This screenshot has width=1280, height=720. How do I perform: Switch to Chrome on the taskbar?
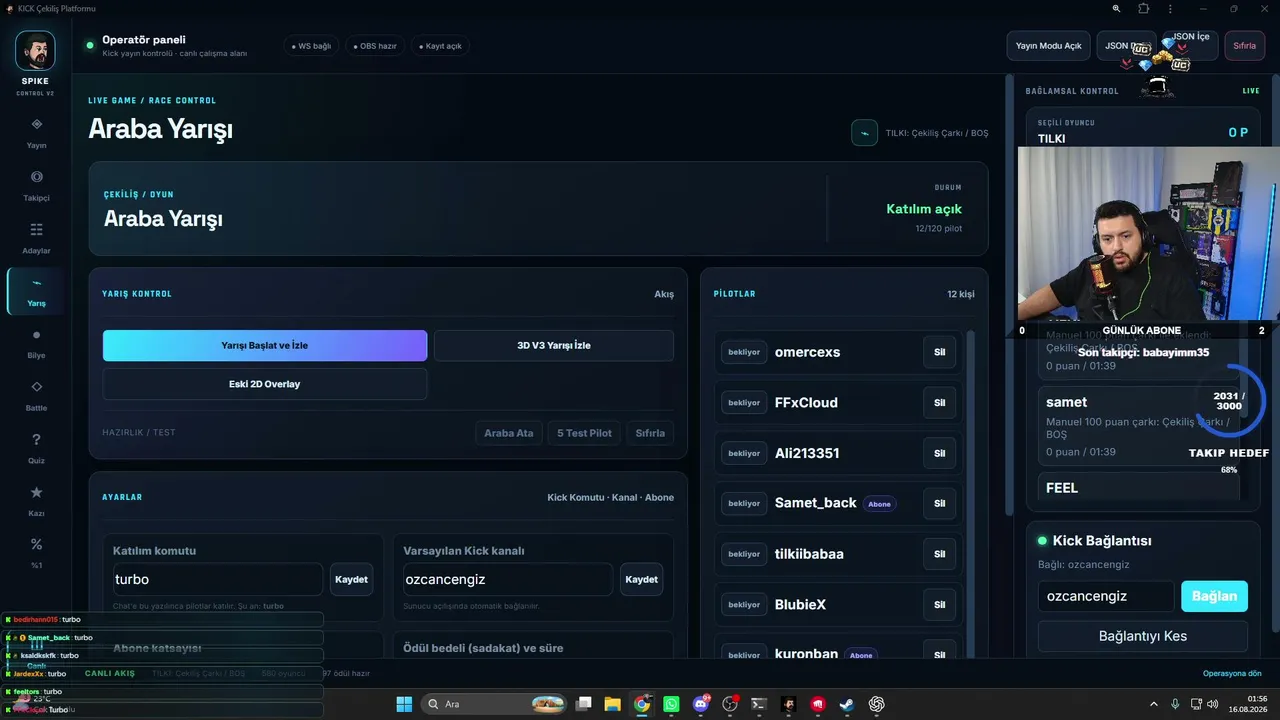click(642, 704)
